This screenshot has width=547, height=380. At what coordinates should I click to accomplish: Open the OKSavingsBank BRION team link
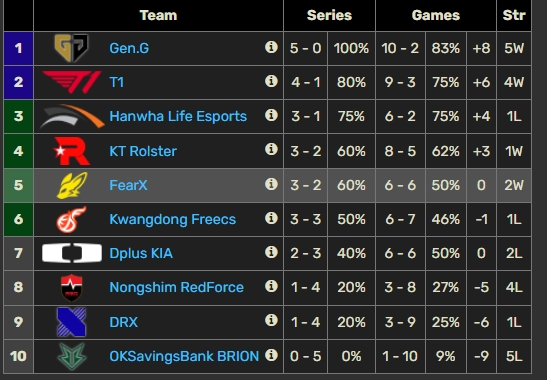184,356
